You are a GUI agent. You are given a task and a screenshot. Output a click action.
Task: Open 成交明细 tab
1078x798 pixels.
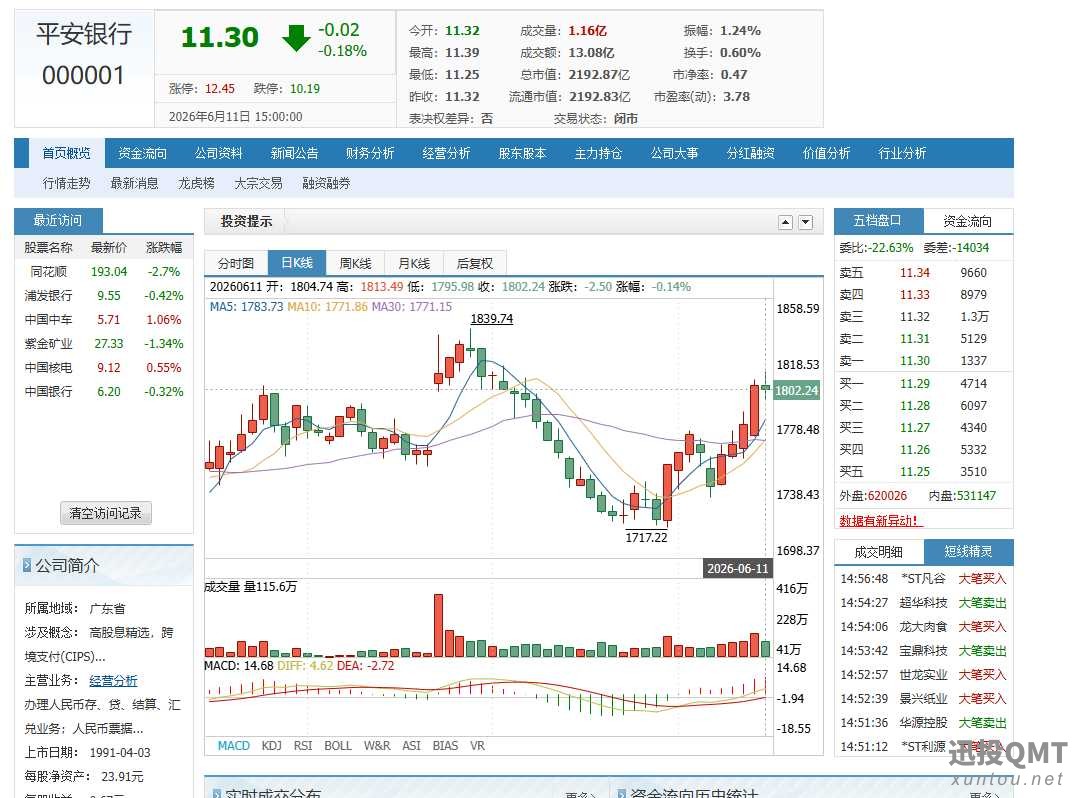[x=878, y=551]
